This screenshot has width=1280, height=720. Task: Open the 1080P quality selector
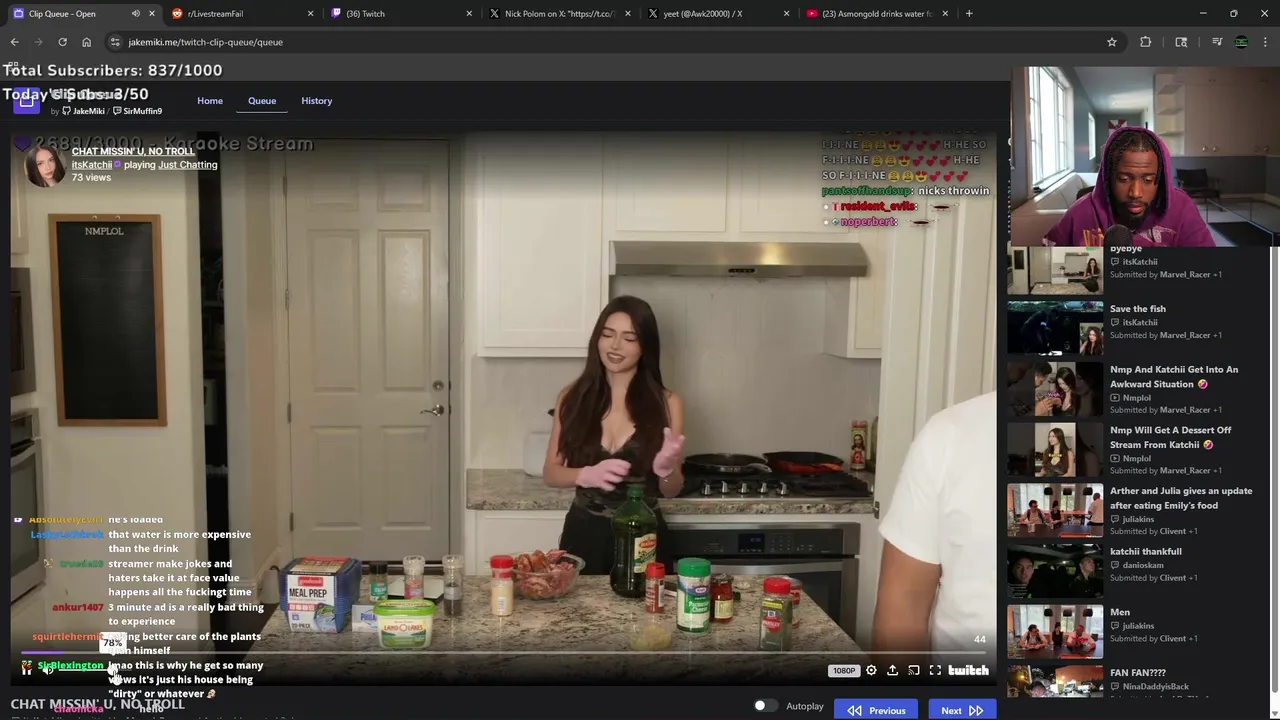pyautogui.click(x=844, y=671)
